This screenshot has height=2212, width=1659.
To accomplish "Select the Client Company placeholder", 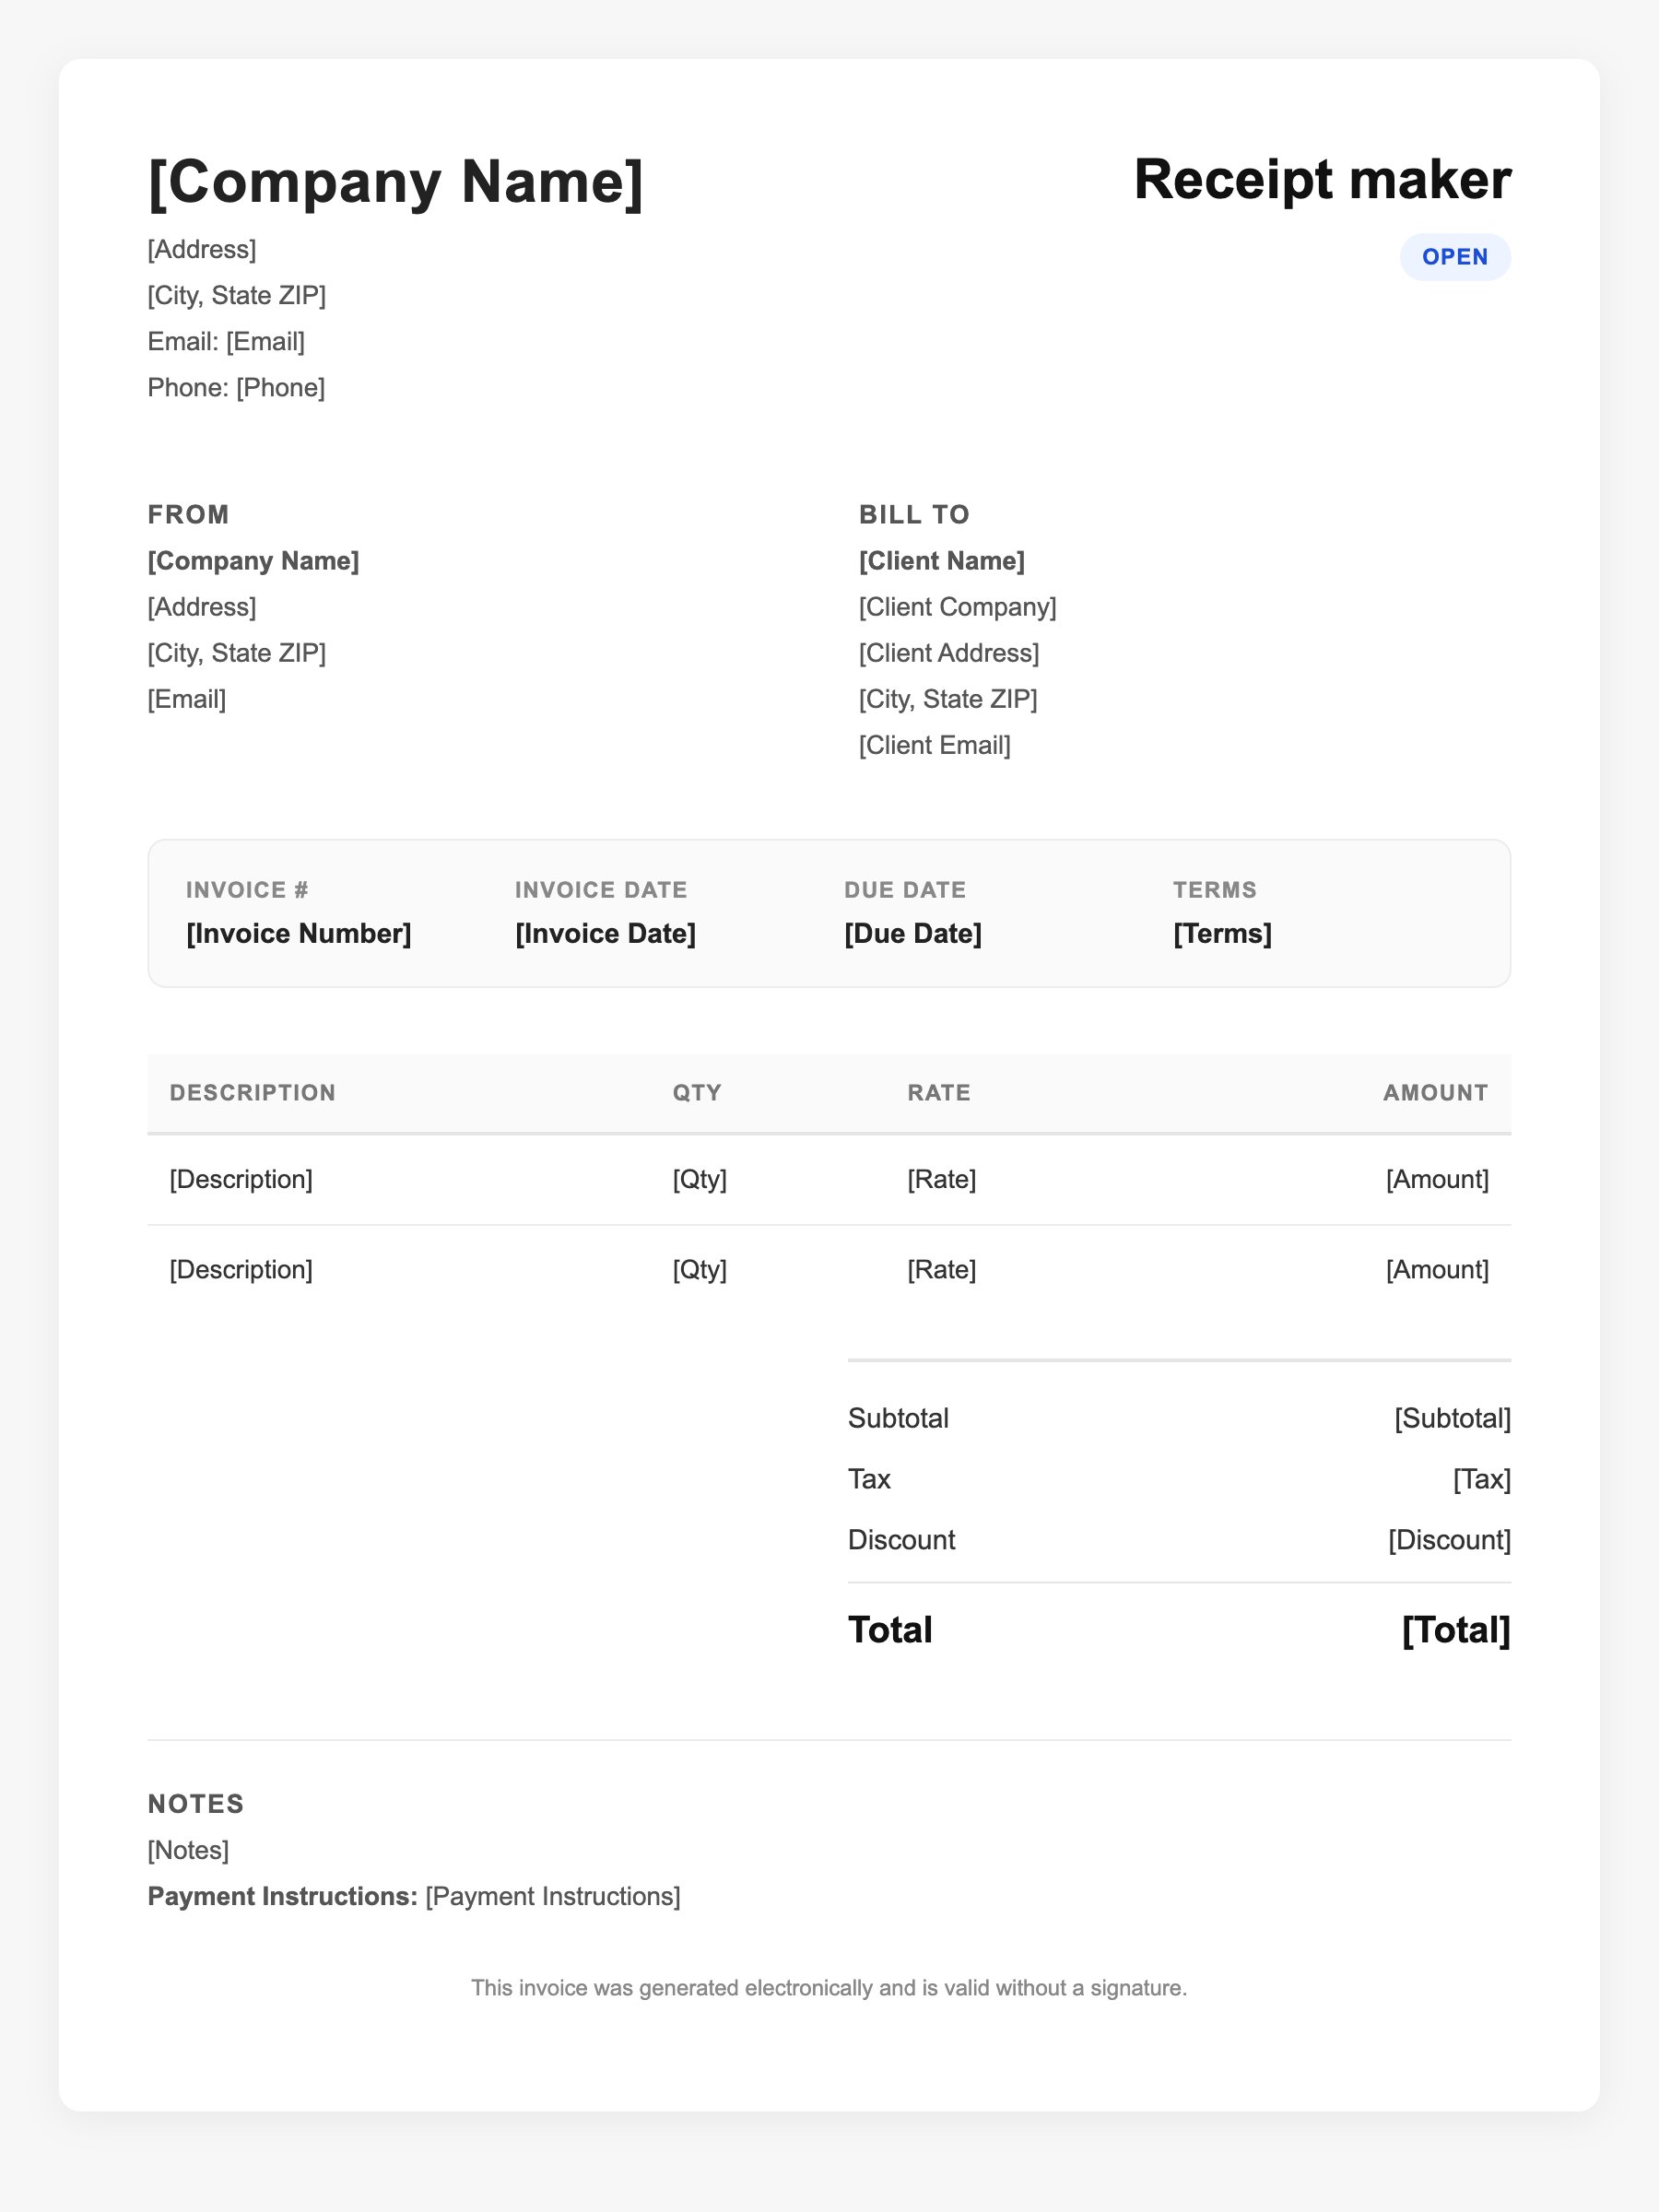I will click(957, 607).
